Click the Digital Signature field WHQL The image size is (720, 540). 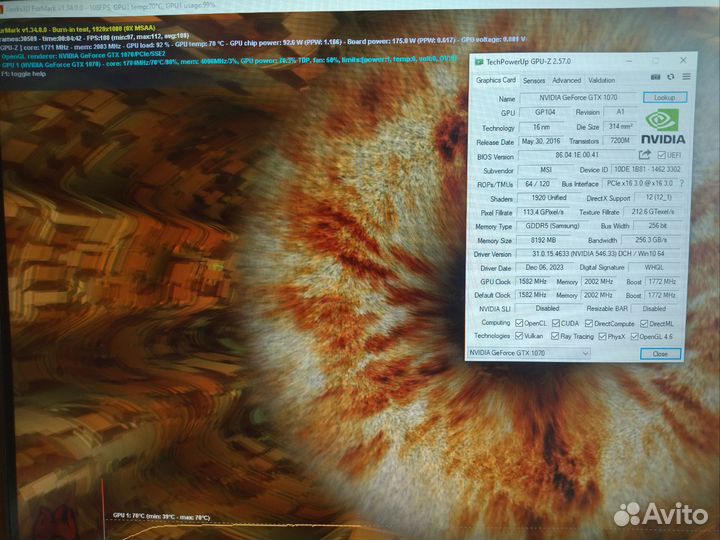point(654,267)
